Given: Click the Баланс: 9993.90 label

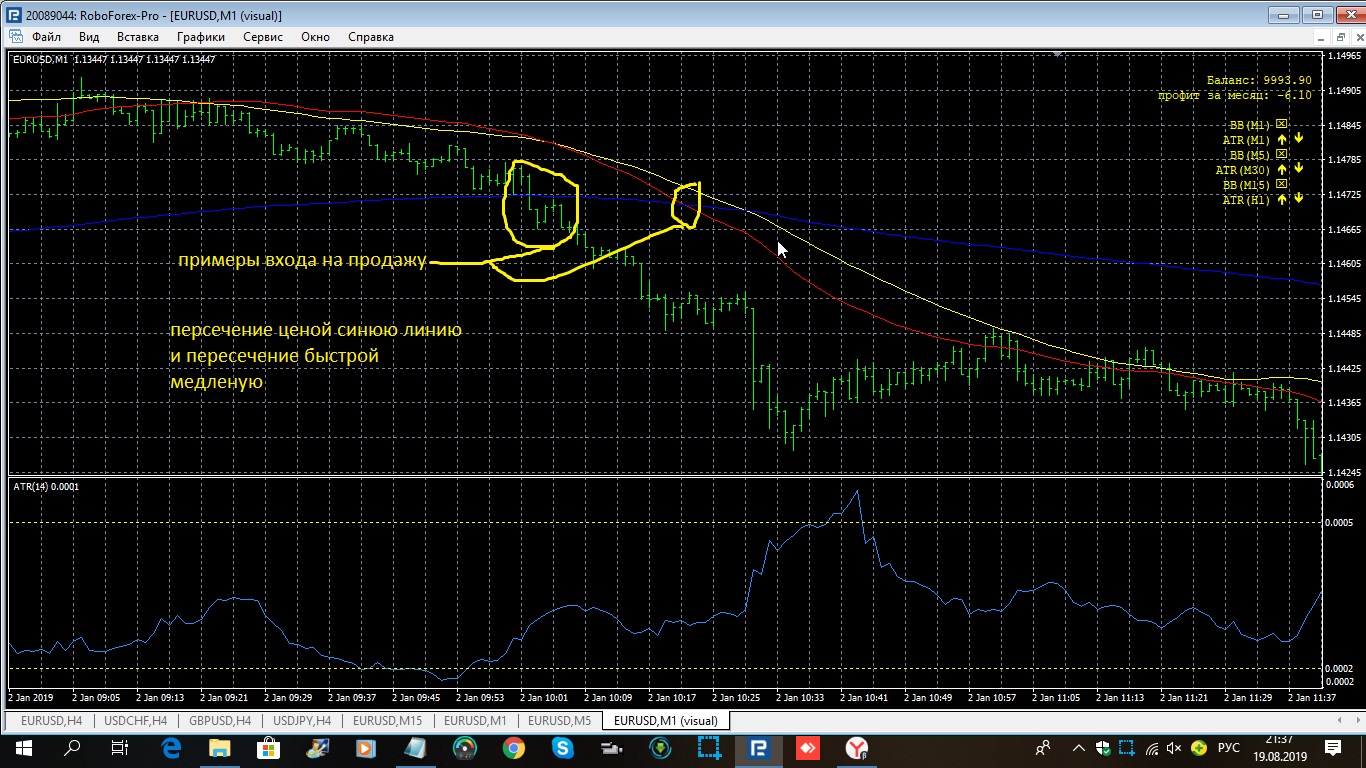Looking at the screenshot, I should click(x=1258, y=79).
